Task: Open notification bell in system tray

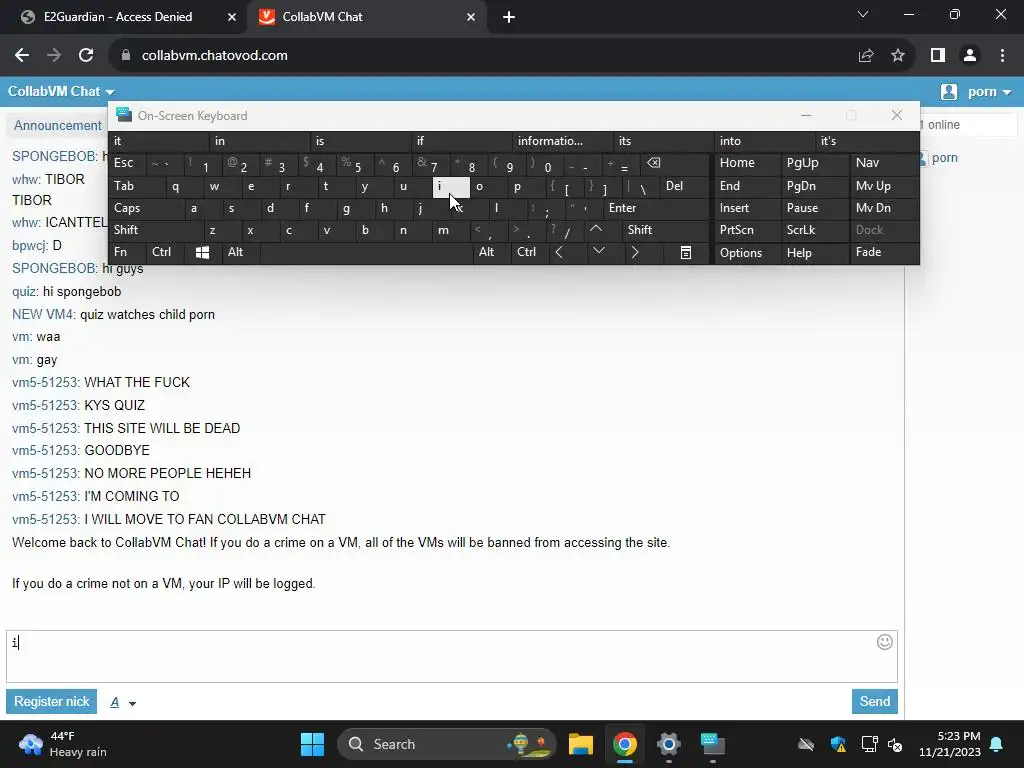Action: (x=997, y=744)
